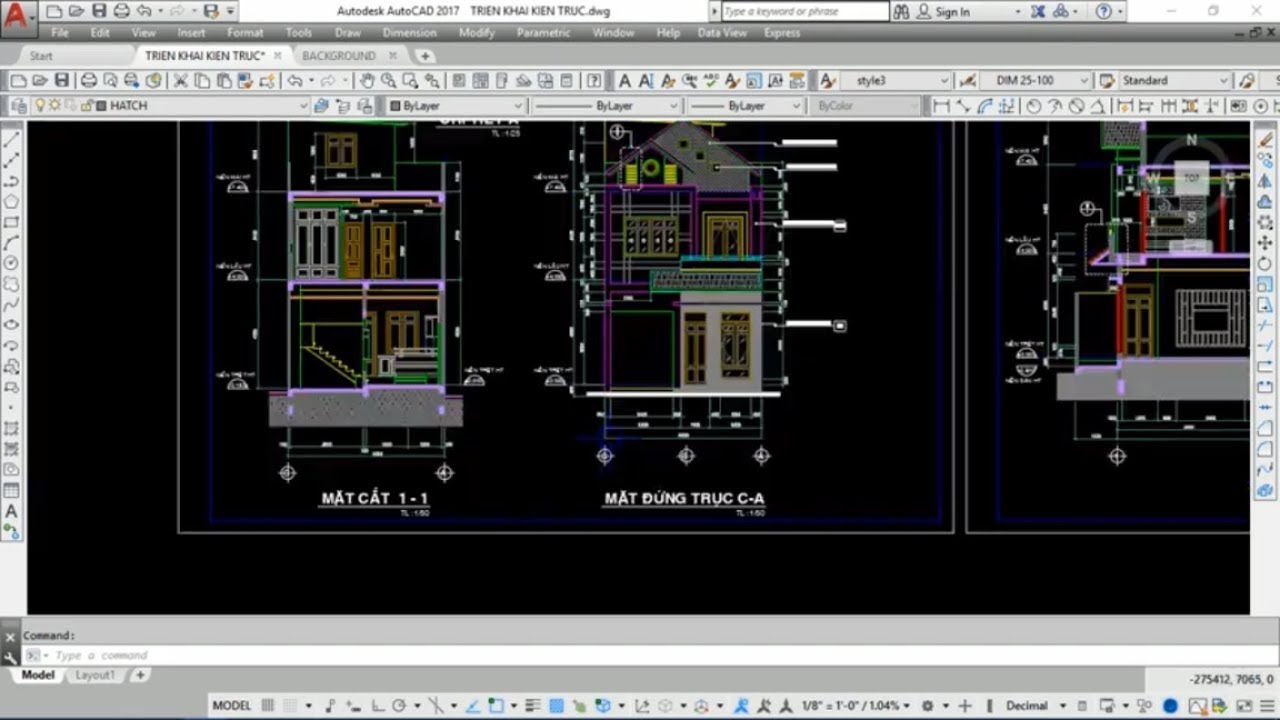1280x720 pixels.
Task: Add a new drawing tab with plus button
Action: [425, 56]
